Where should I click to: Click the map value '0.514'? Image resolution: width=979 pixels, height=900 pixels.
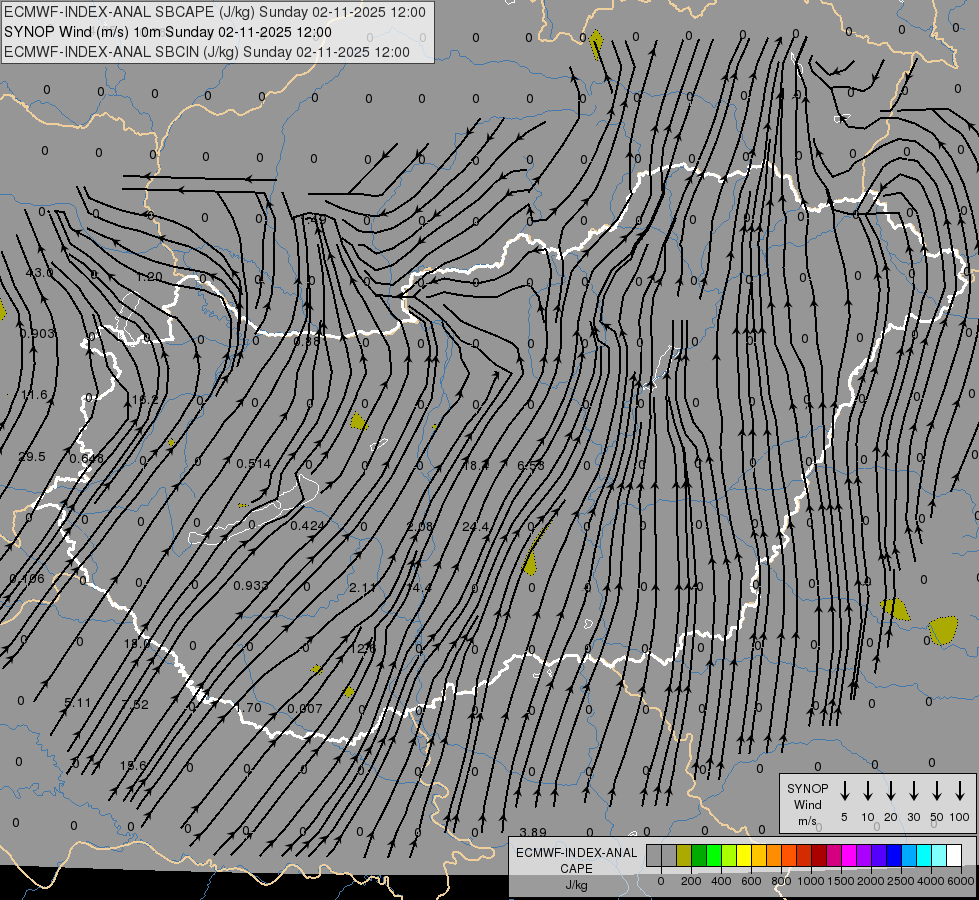[253, 463]
